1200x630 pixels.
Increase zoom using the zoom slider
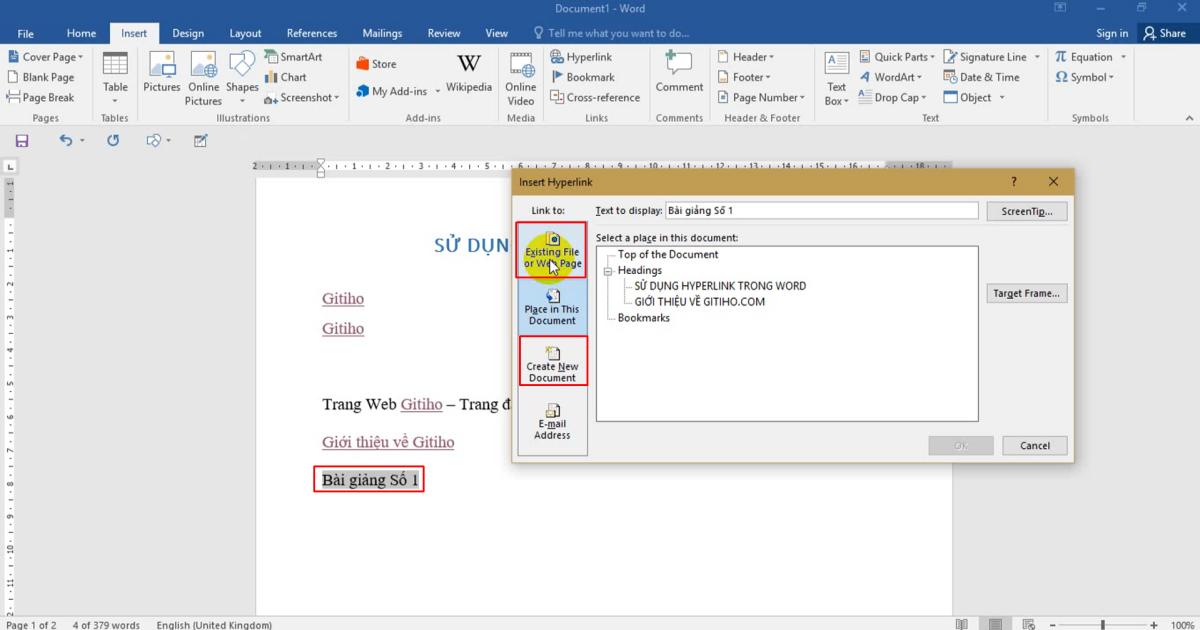[1153, 623]
